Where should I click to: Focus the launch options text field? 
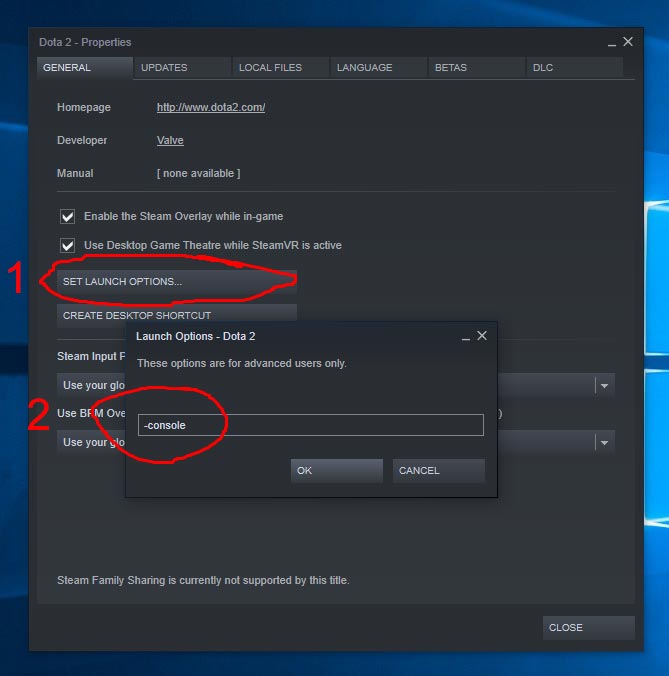coord(311,425)
